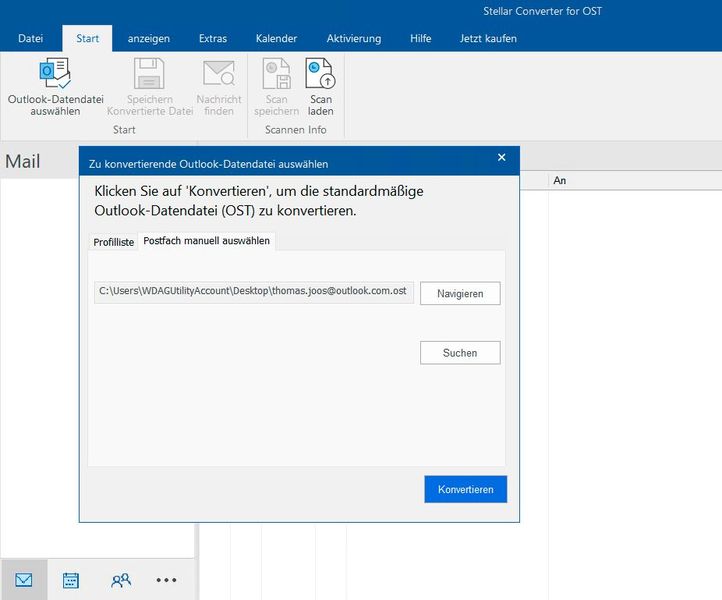Click the An column header
This screenshot has width=722, height=600.
pos(559,181)
